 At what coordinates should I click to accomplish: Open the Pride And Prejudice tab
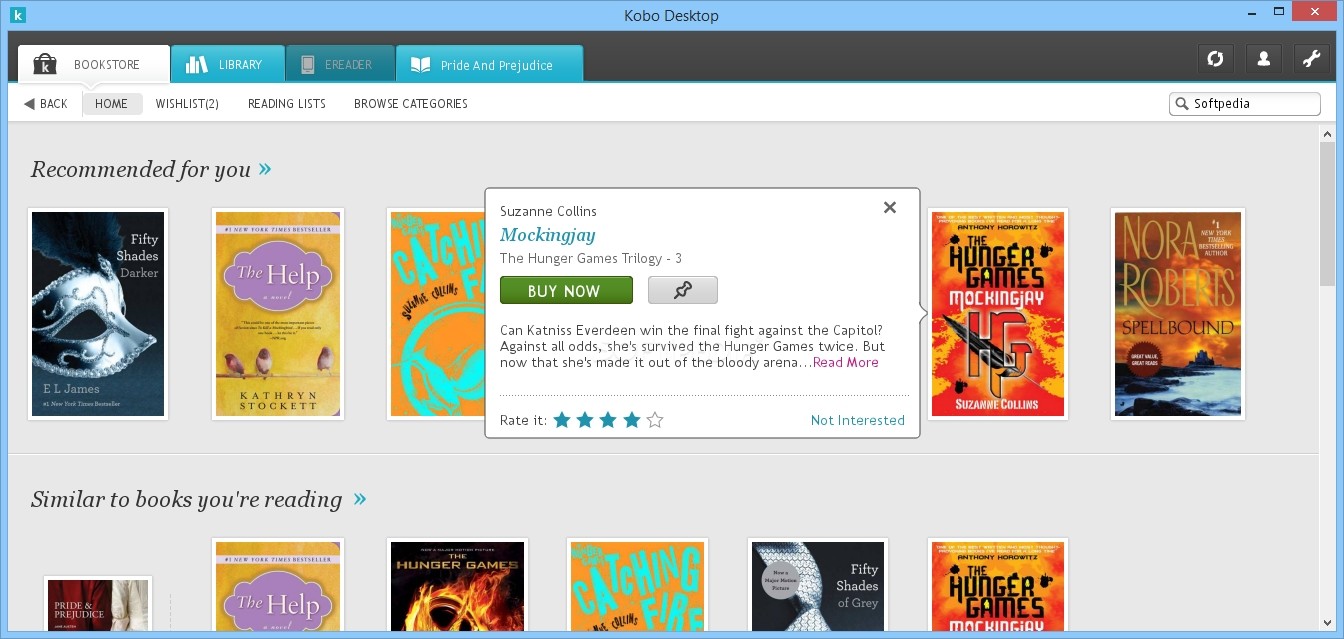489,64
